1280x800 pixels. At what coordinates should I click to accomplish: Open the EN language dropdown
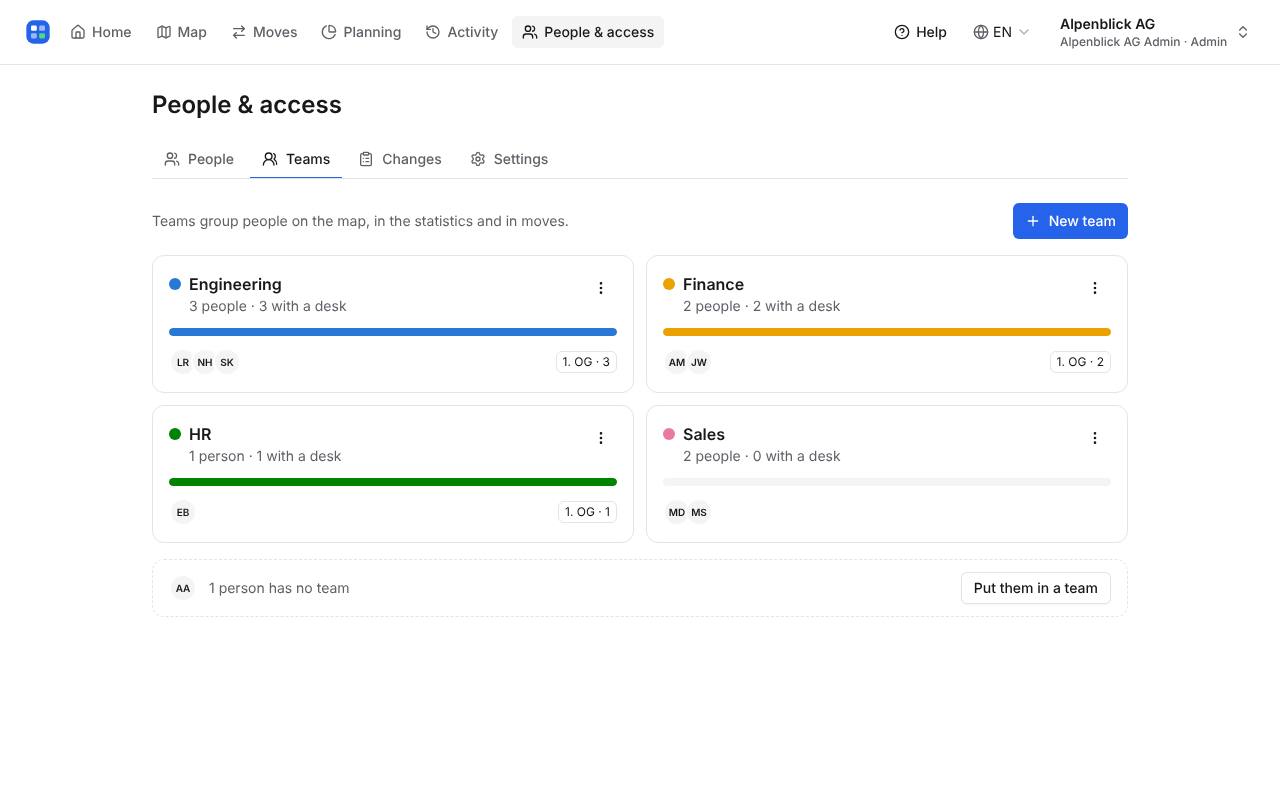coord(1001,32)
